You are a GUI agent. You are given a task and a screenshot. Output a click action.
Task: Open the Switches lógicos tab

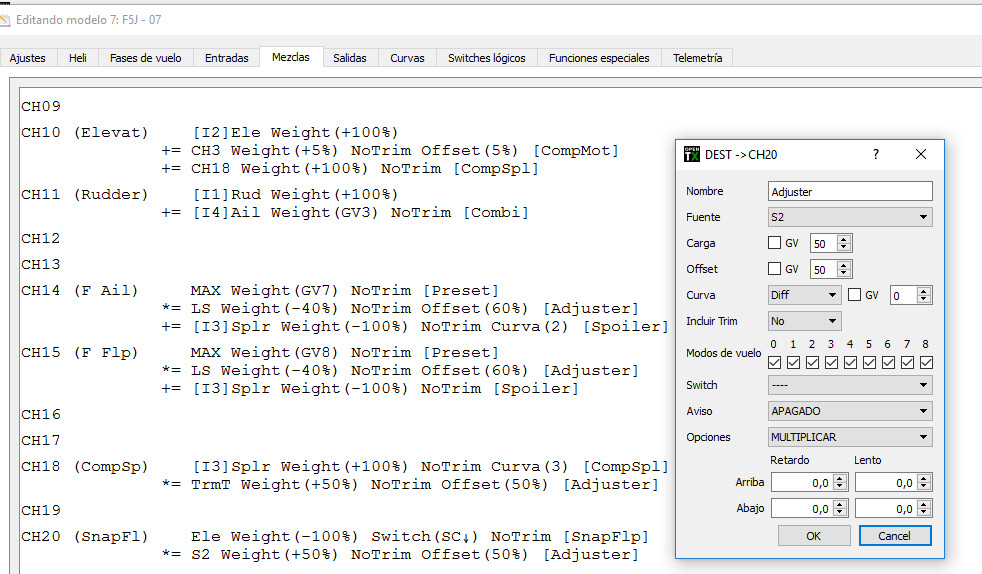(x=486, y=58)
